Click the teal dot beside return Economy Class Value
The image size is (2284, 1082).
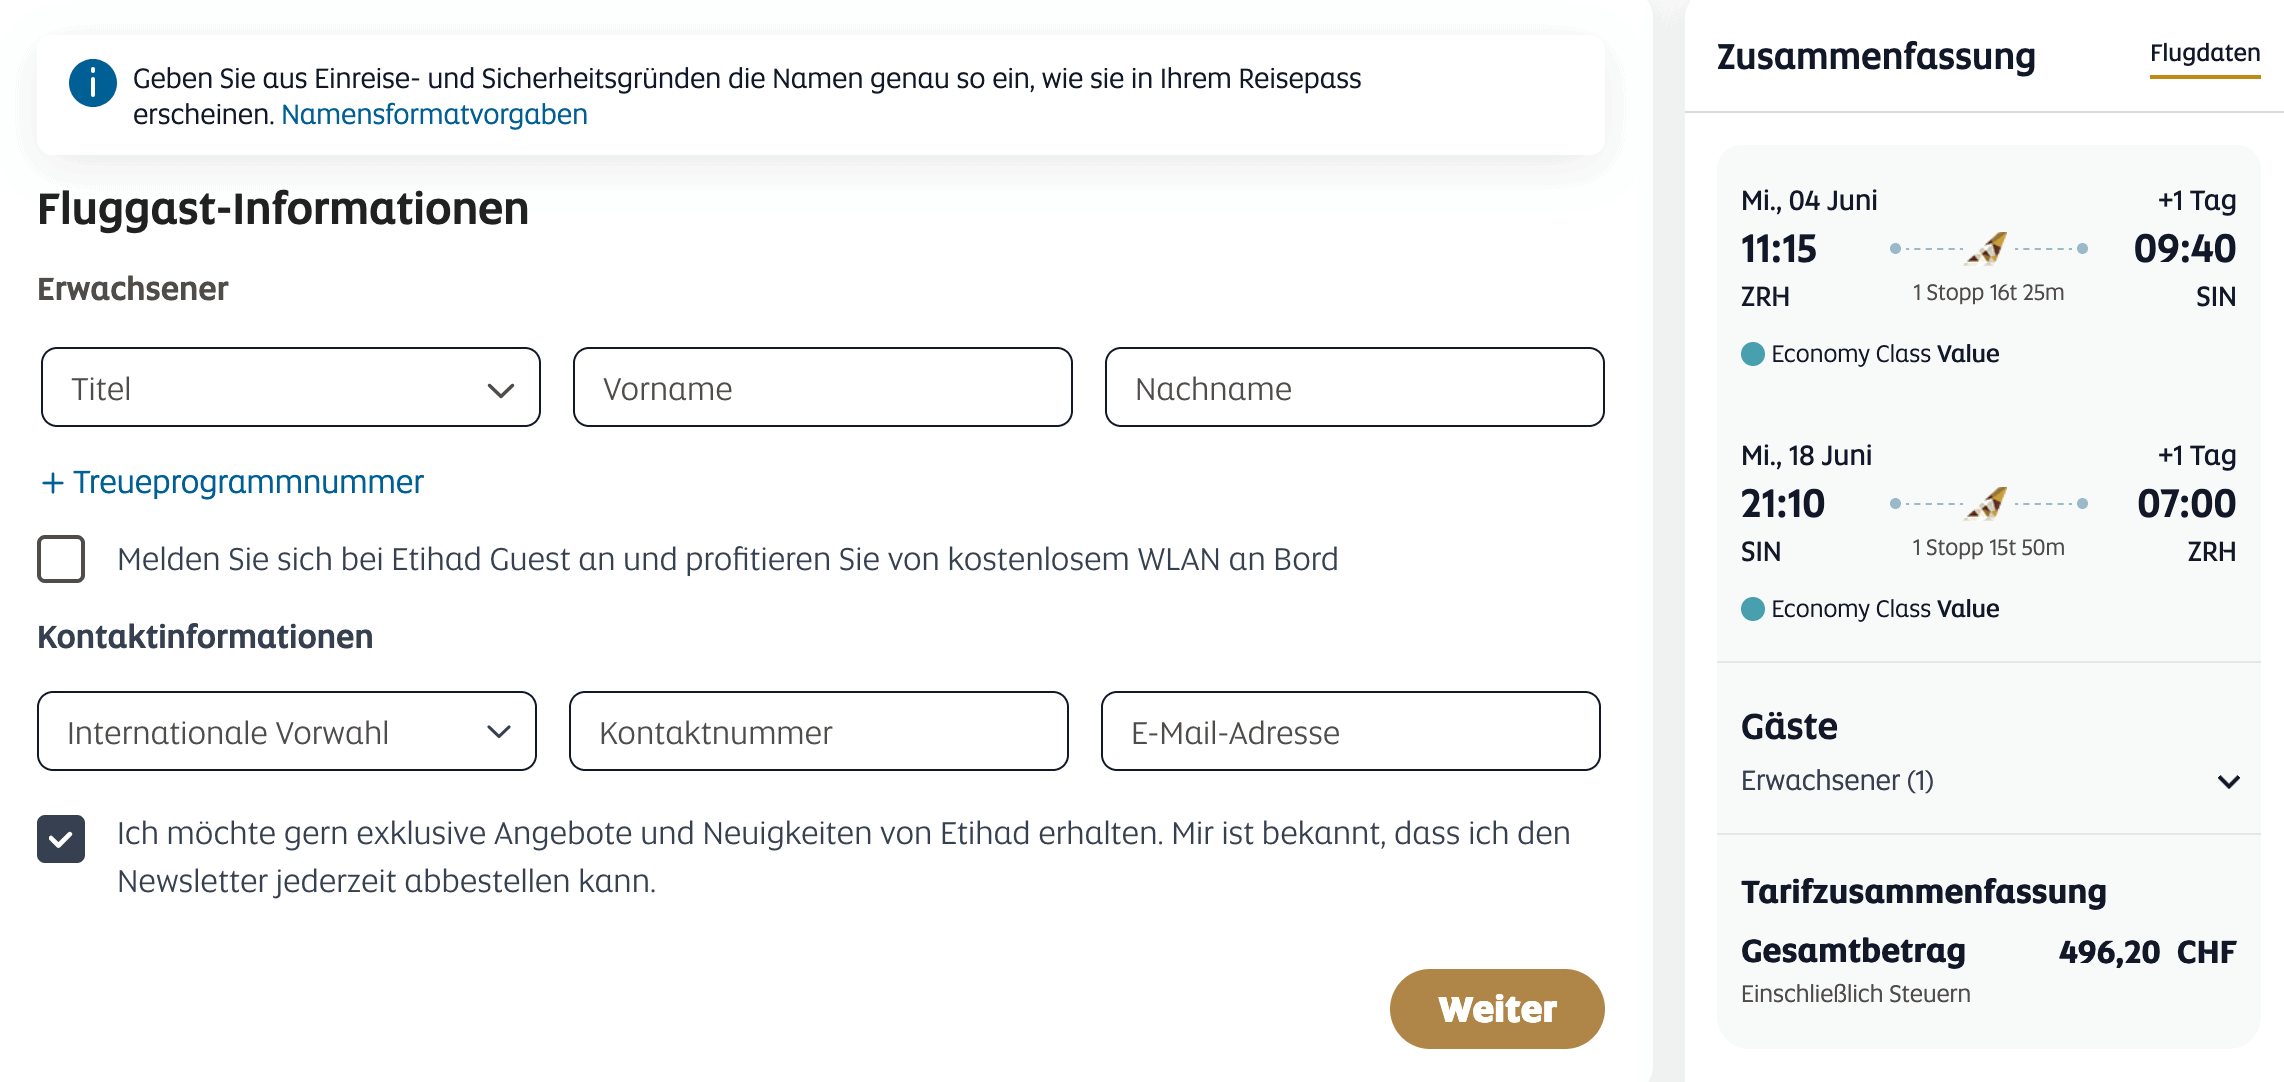(x=1752, y=609)
